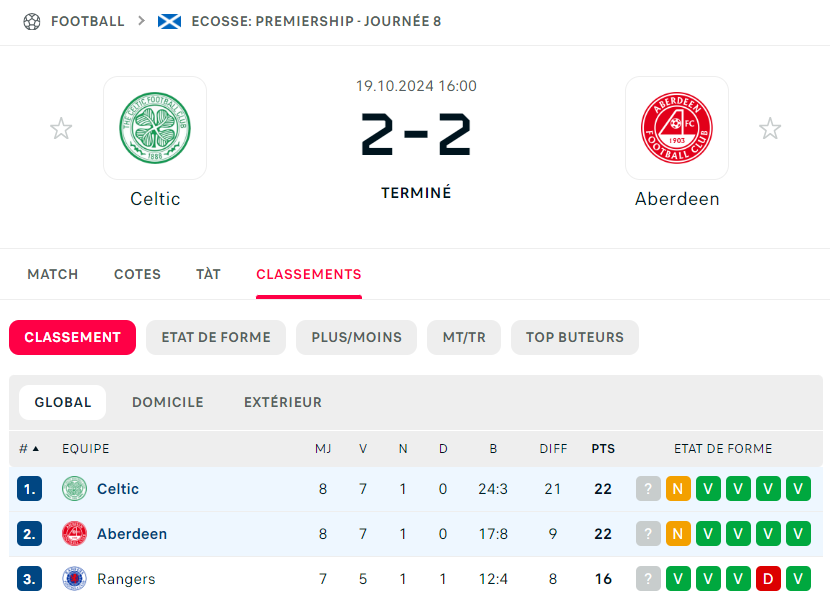This screenshot has width=830, height=600.
Task: Toggle favorite star next to Celtic
Action: (61, 128)
